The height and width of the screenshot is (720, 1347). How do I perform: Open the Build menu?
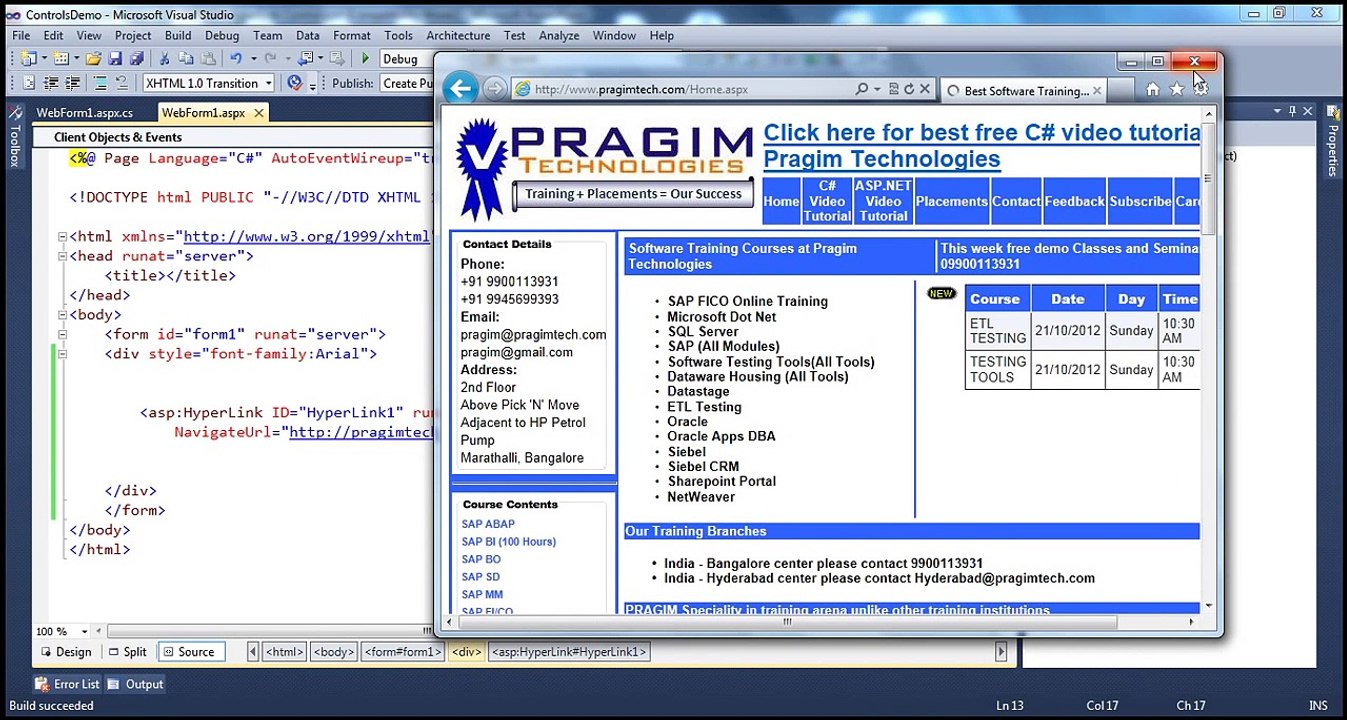pos(178,35)
